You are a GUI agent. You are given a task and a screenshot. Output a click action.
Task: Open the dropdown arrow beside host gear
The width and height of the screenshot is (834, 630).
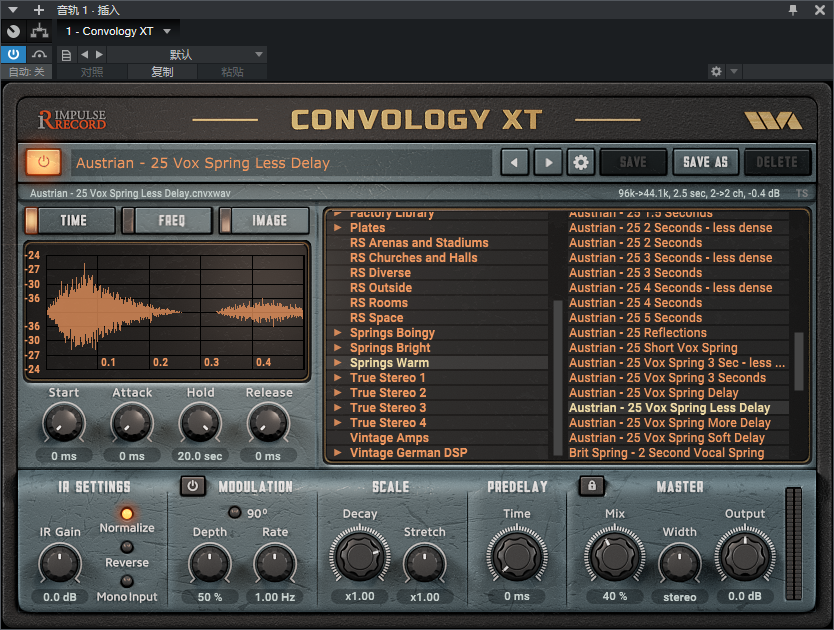(x=734, y=71)
